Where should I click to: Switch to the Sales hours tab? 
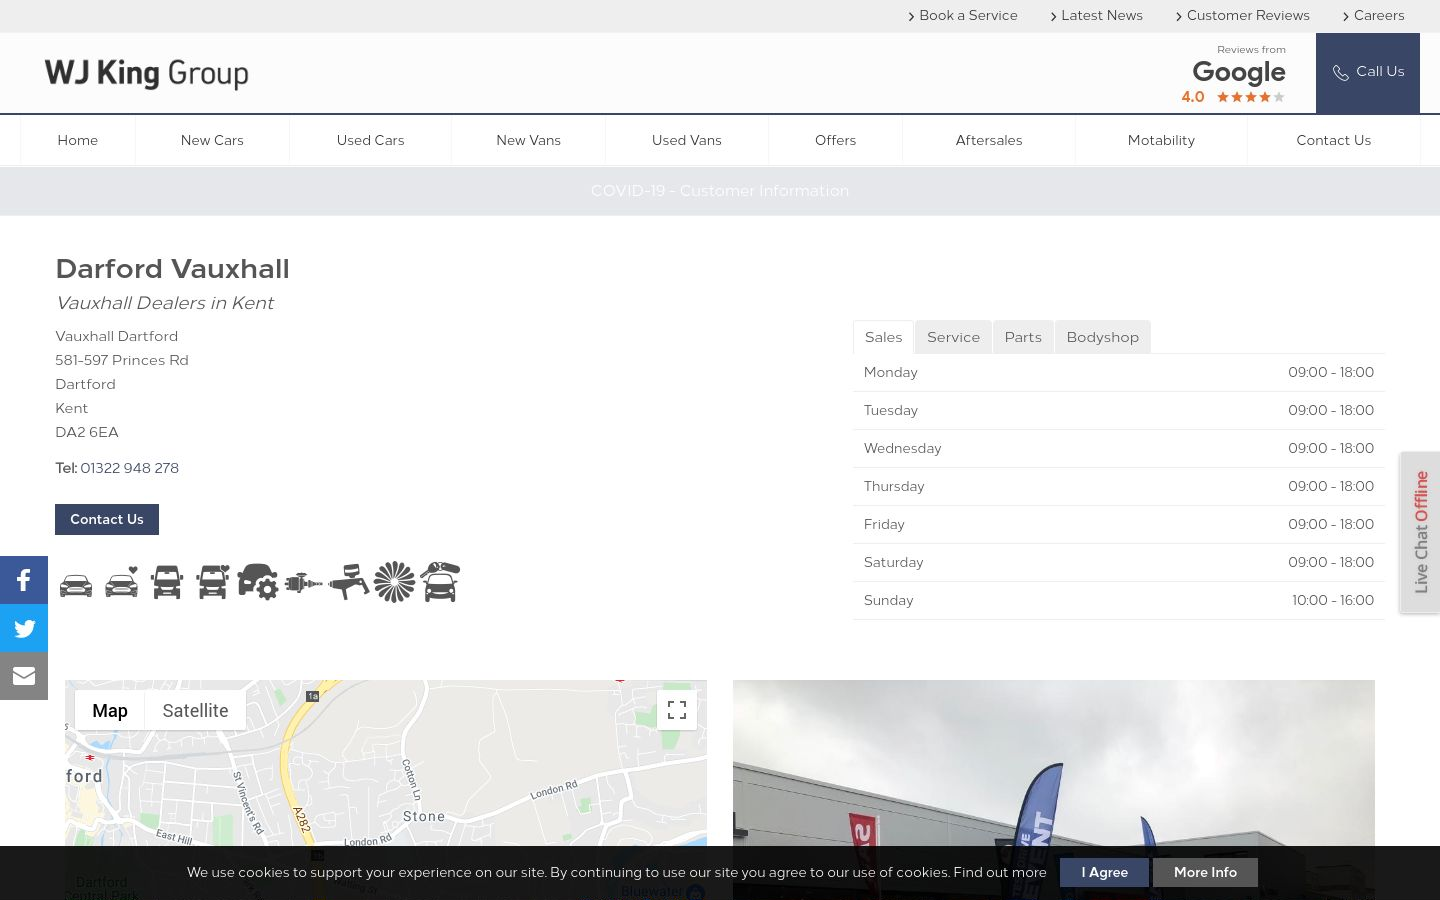click(883, 337)
